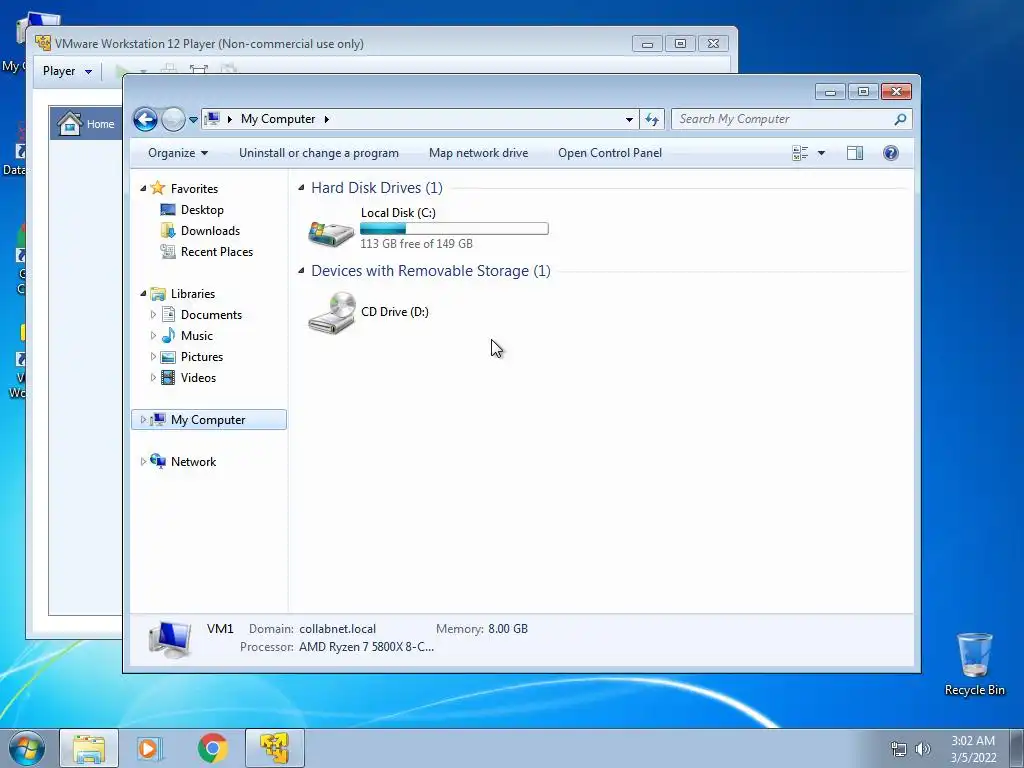Expand the My Computer tree node
The image size is (1024, 768).
143,420
